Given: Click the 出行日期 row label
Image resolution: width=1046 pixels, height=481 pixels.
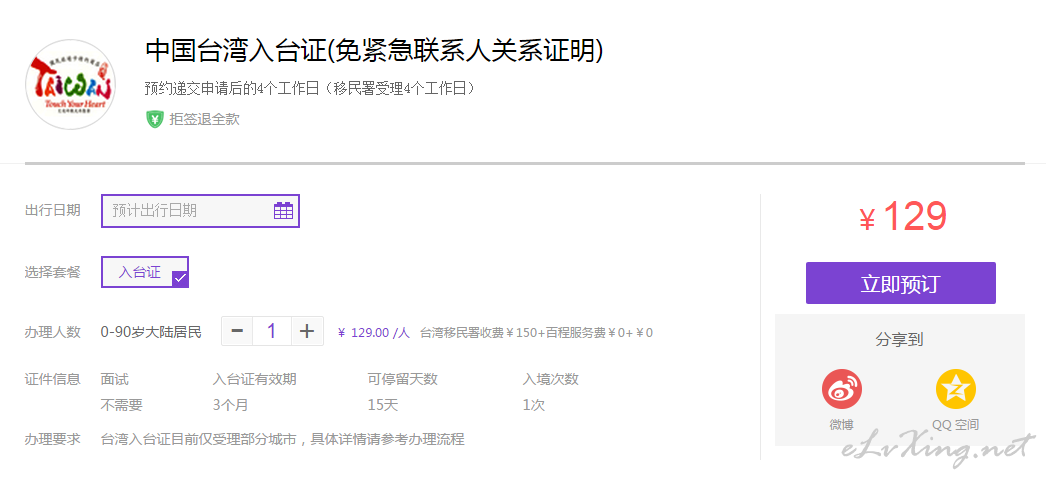Looking at the screenshot, I should coord(53,210).
